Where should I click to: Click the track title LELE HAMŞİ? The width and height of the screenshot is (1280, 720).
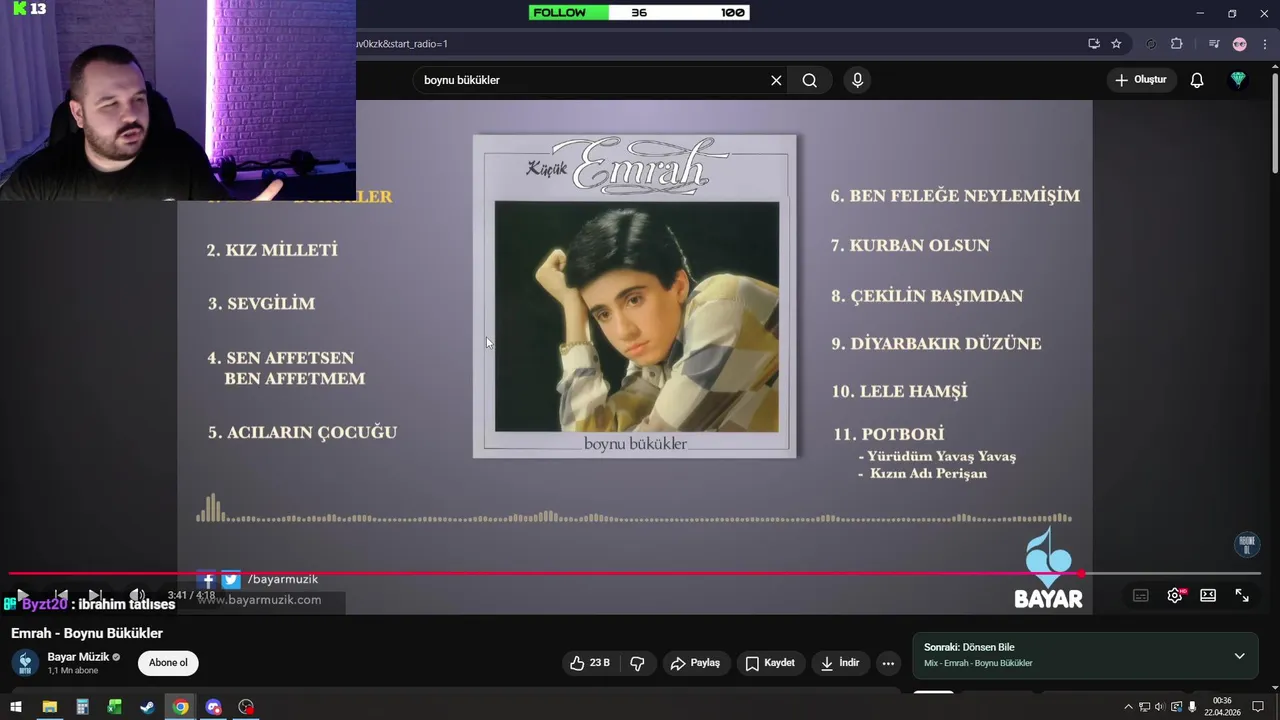(x=913, y=391)
